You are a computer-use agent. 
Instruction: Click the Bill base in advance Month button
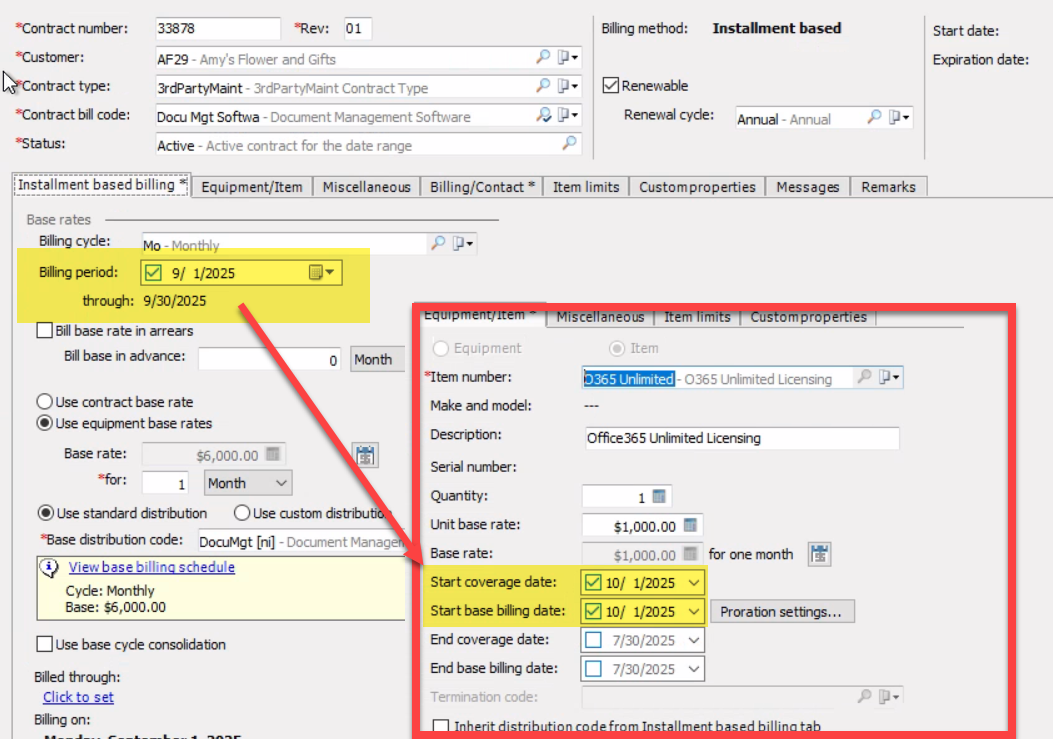point(378,359)
